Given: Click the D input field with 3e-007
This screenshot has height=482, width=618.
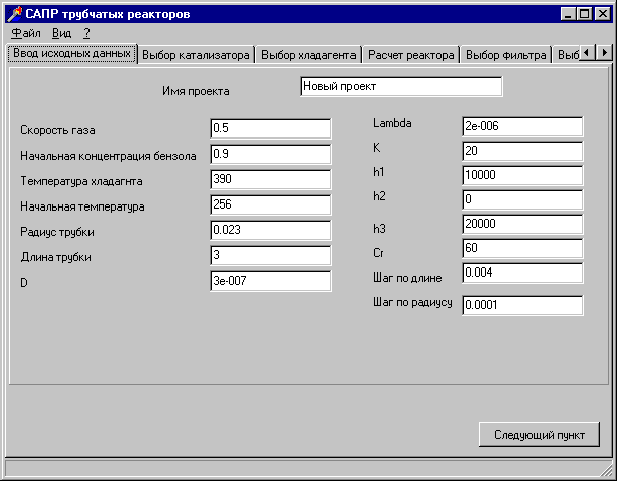Looking at the screenshot, I should click(271, 281).
